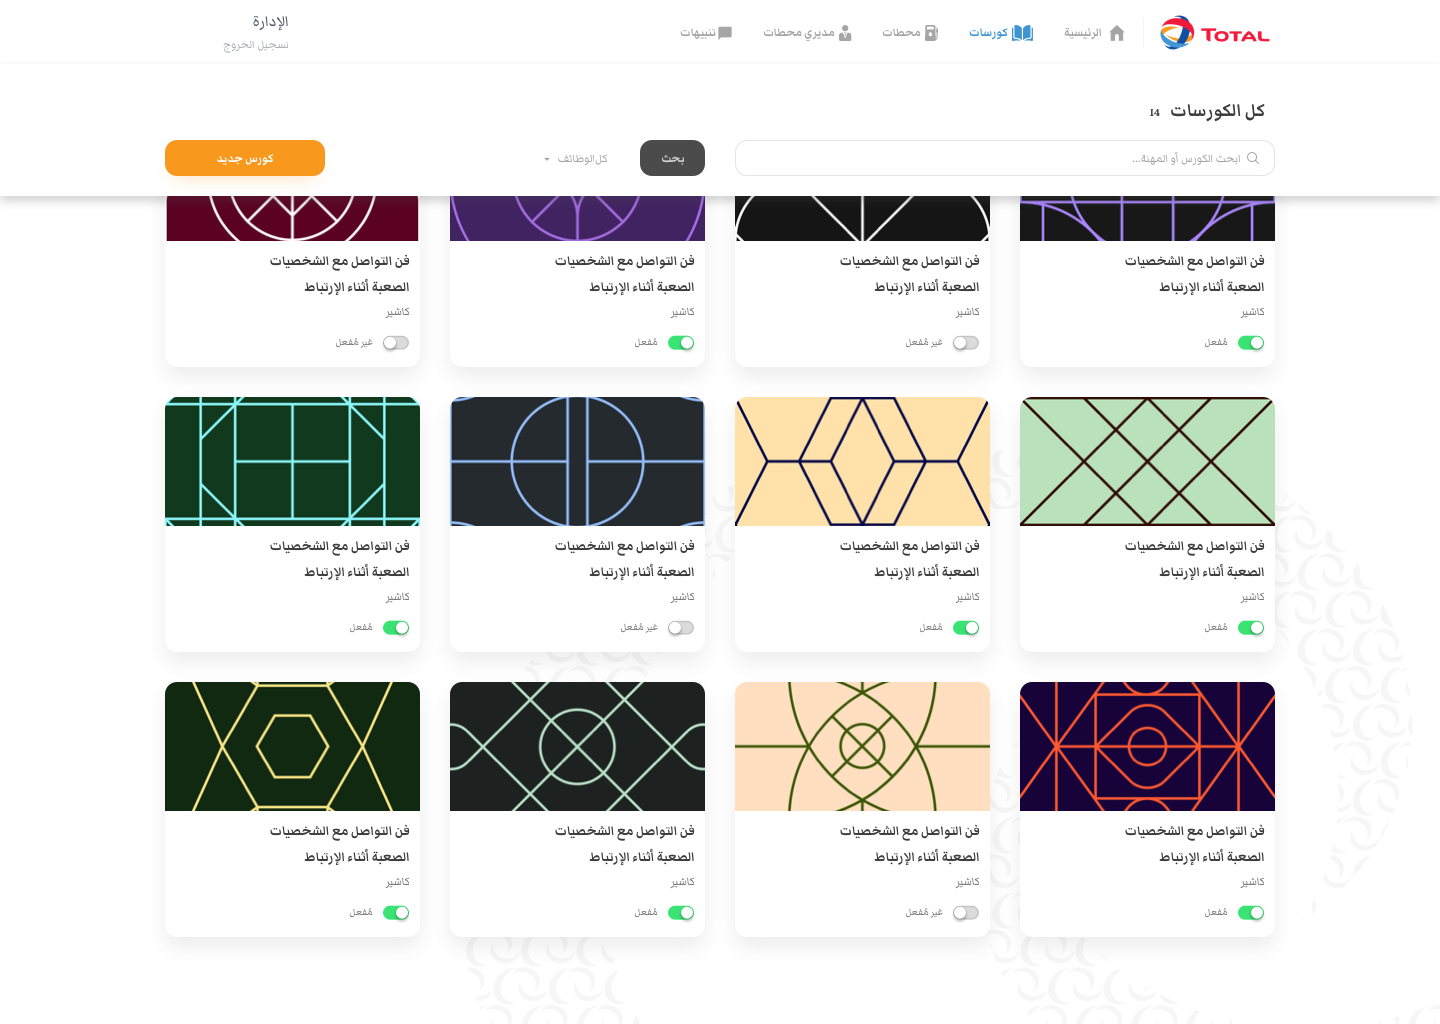This screenshot has width=1440, height=1024.
Task: Enable the toggle on the blue circle pattern card
Action: click(x=680, y=628)
